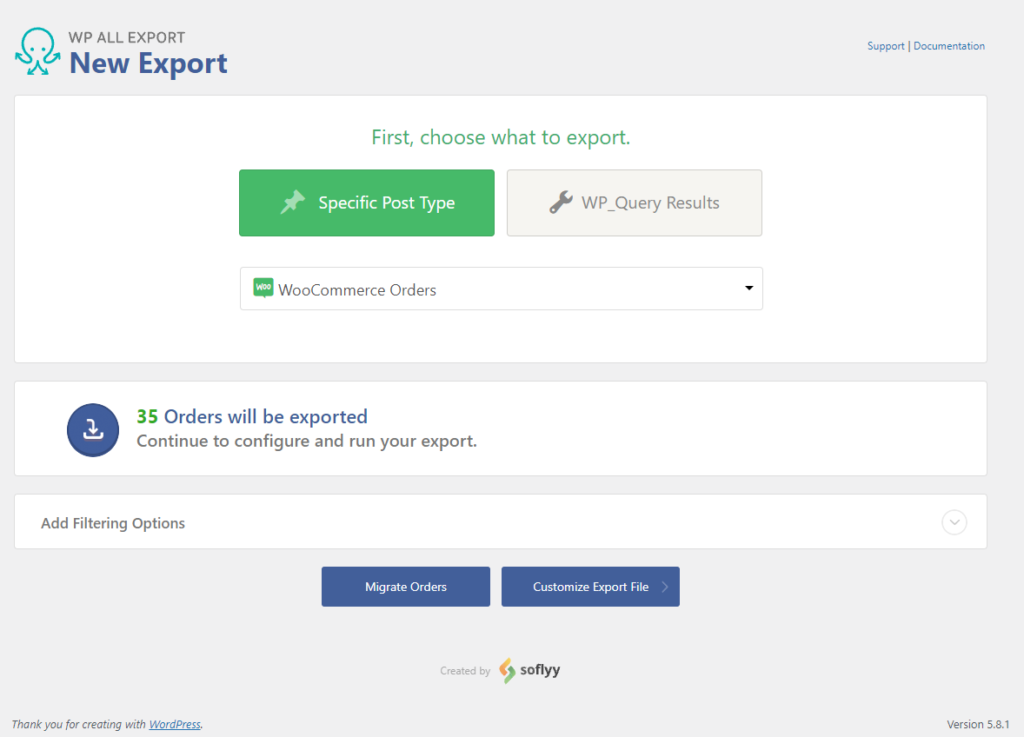Click the Migrate Orders button
1024x737 pixels.
coord(406,587)
